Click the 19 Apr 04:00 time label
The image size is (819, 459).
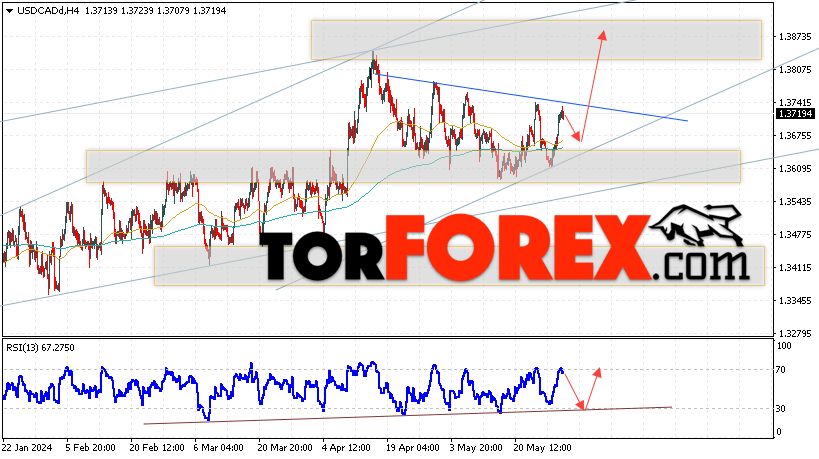click(413, 448)
